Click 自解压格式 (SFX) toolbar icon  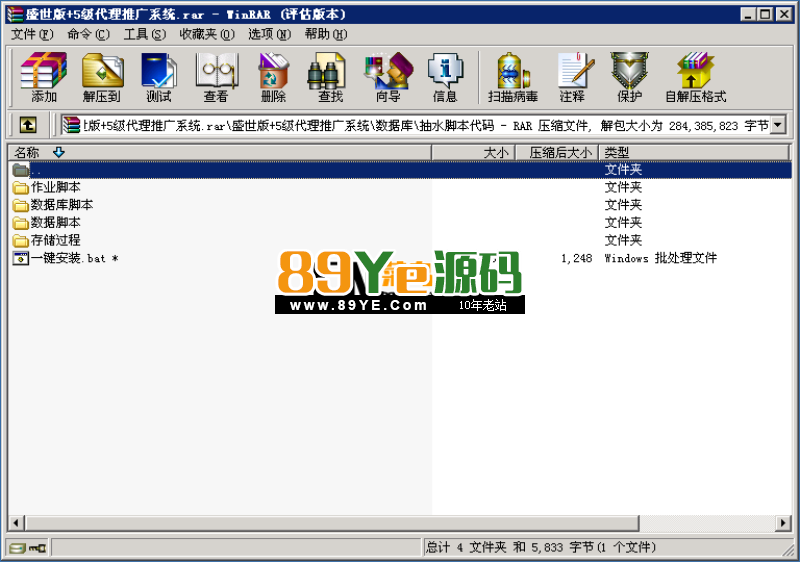695,78
